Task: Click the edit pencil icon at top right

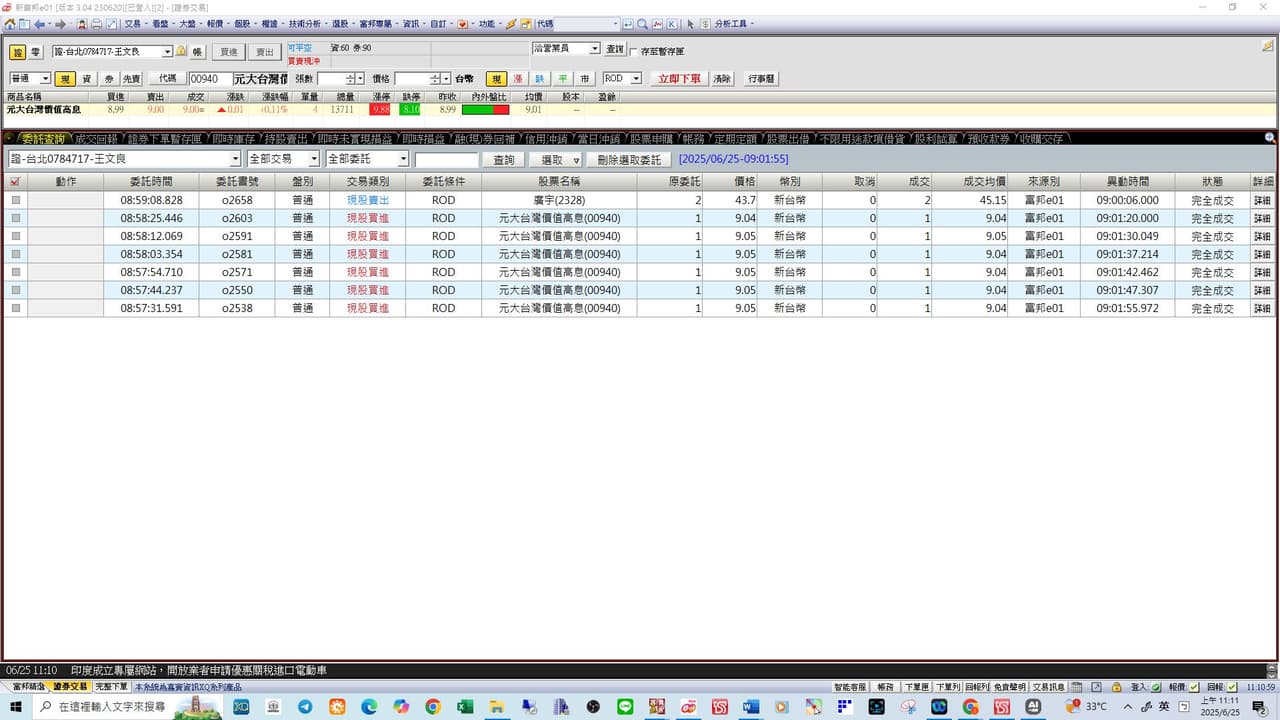Action: point(1269,46)
